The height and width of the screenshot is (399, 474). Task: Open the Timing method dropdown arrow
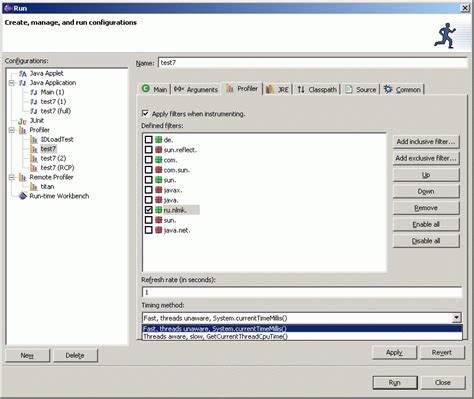tap(457, 318)
